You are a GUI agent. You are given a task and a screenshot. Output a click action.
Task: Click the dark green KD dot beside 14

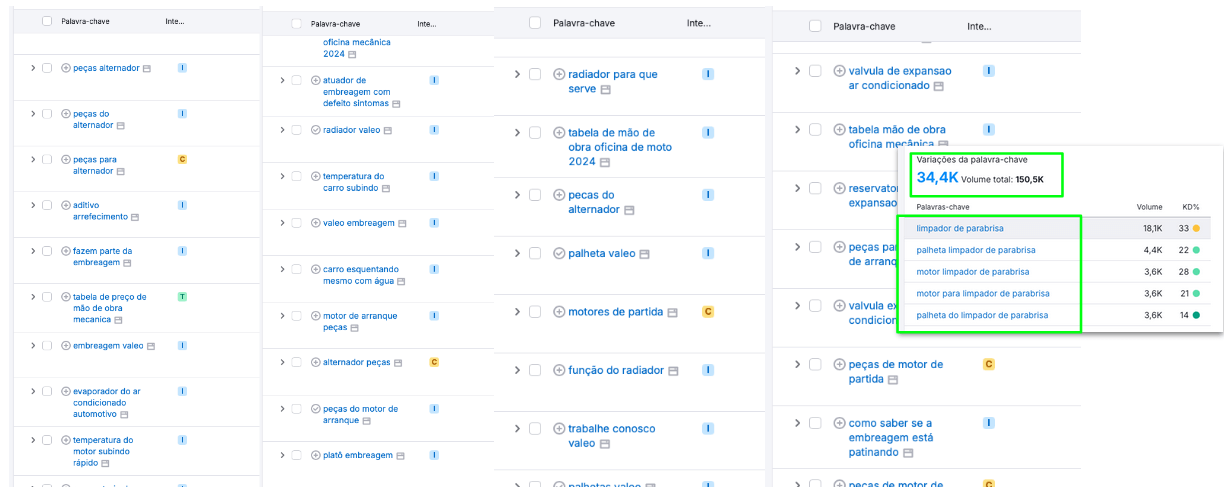point(1196,315)
